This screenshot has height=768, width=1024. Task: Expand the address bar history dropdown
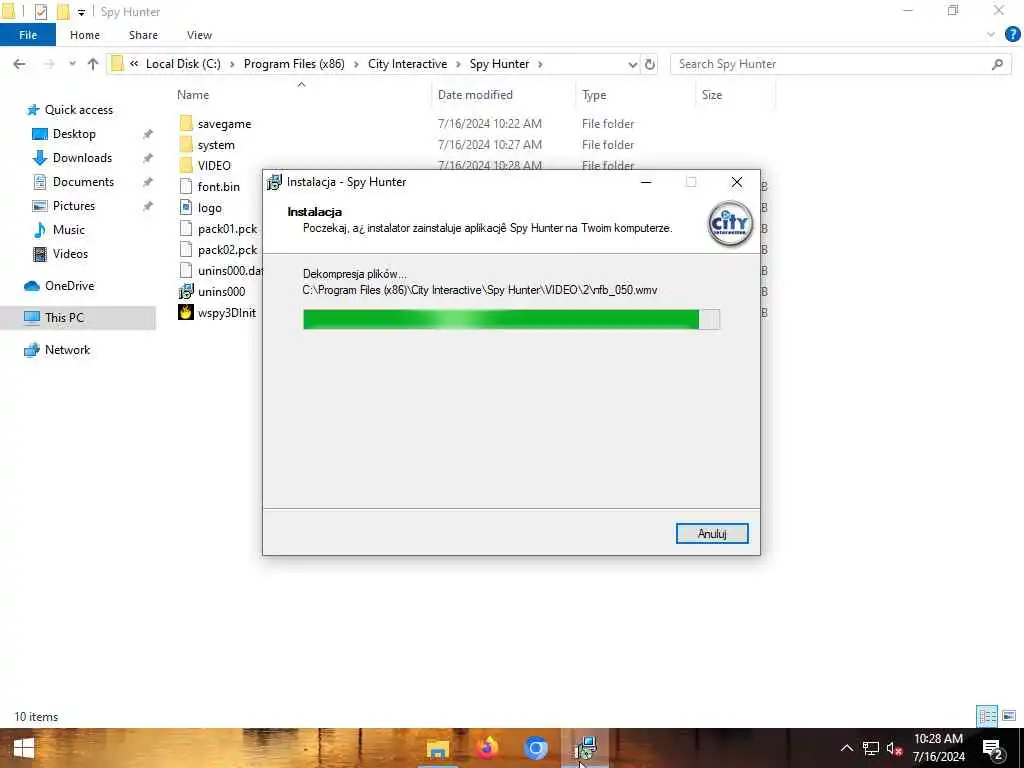point(632,64)
